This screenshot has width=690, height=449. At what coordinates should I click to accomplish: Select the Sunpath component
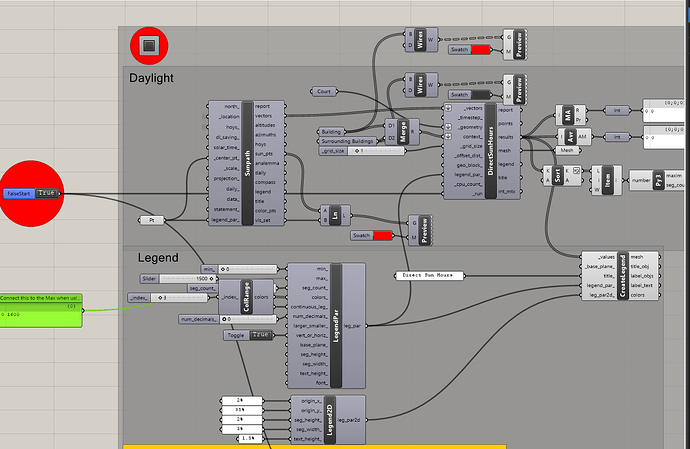click(248, 163)
